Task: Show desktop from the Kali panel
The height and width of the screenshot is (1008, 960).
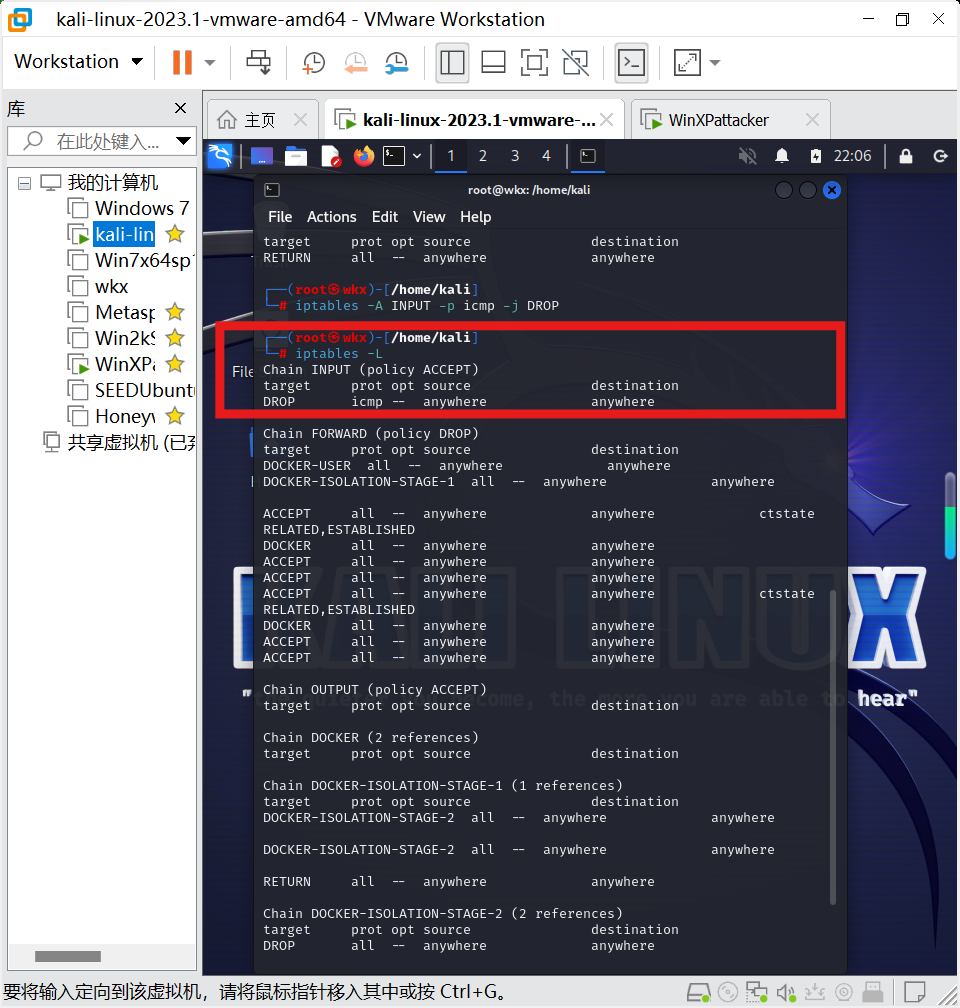Action: coord(262,156)
